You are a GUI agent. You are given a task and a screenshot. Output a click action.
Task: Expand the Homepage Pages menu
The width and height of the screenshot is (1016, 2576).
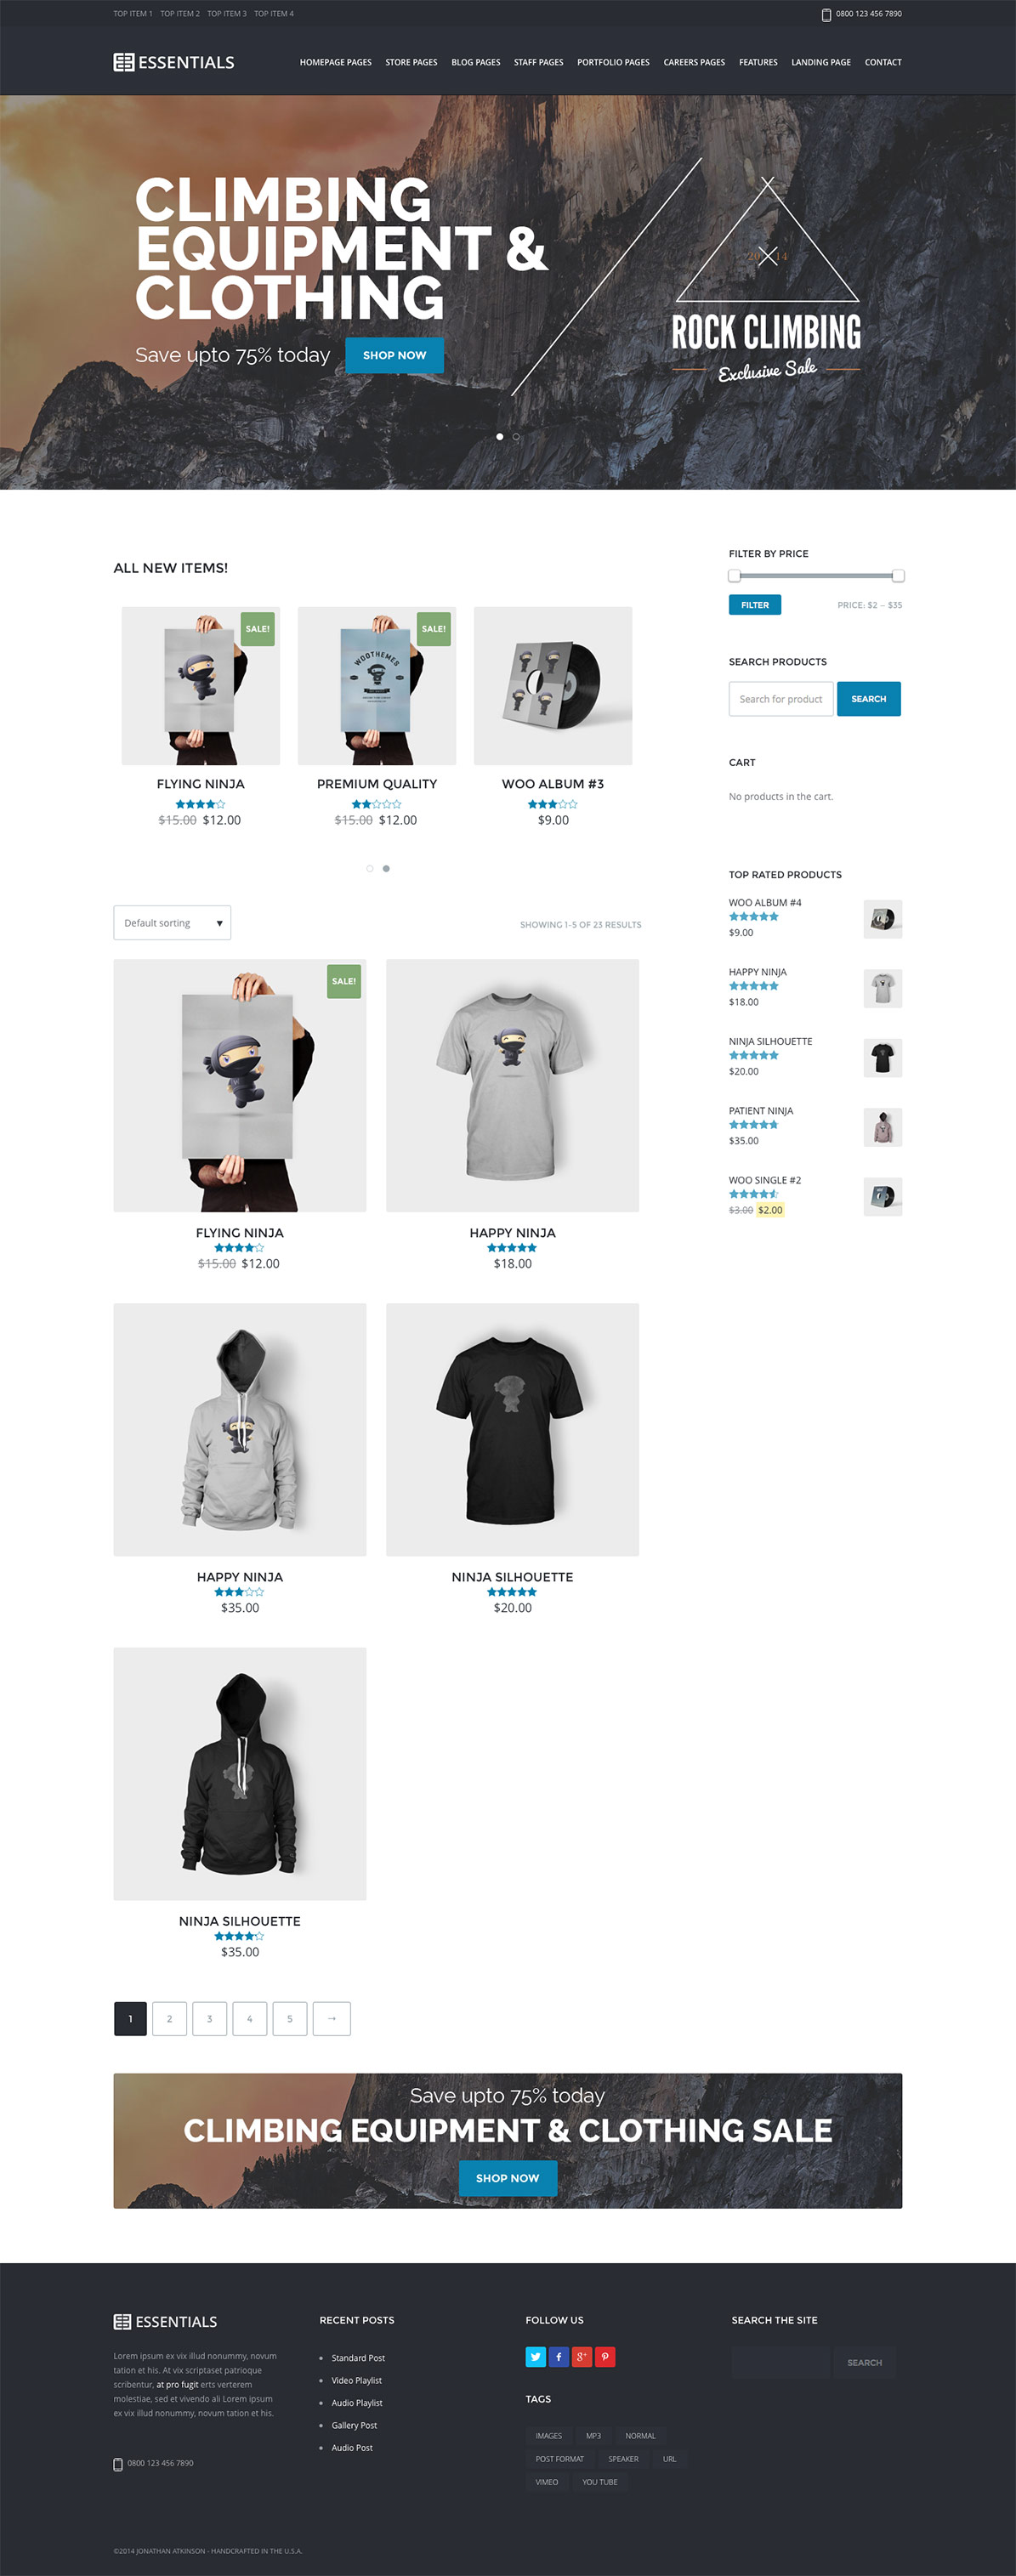pyautogui.click(x=335, y=62)
